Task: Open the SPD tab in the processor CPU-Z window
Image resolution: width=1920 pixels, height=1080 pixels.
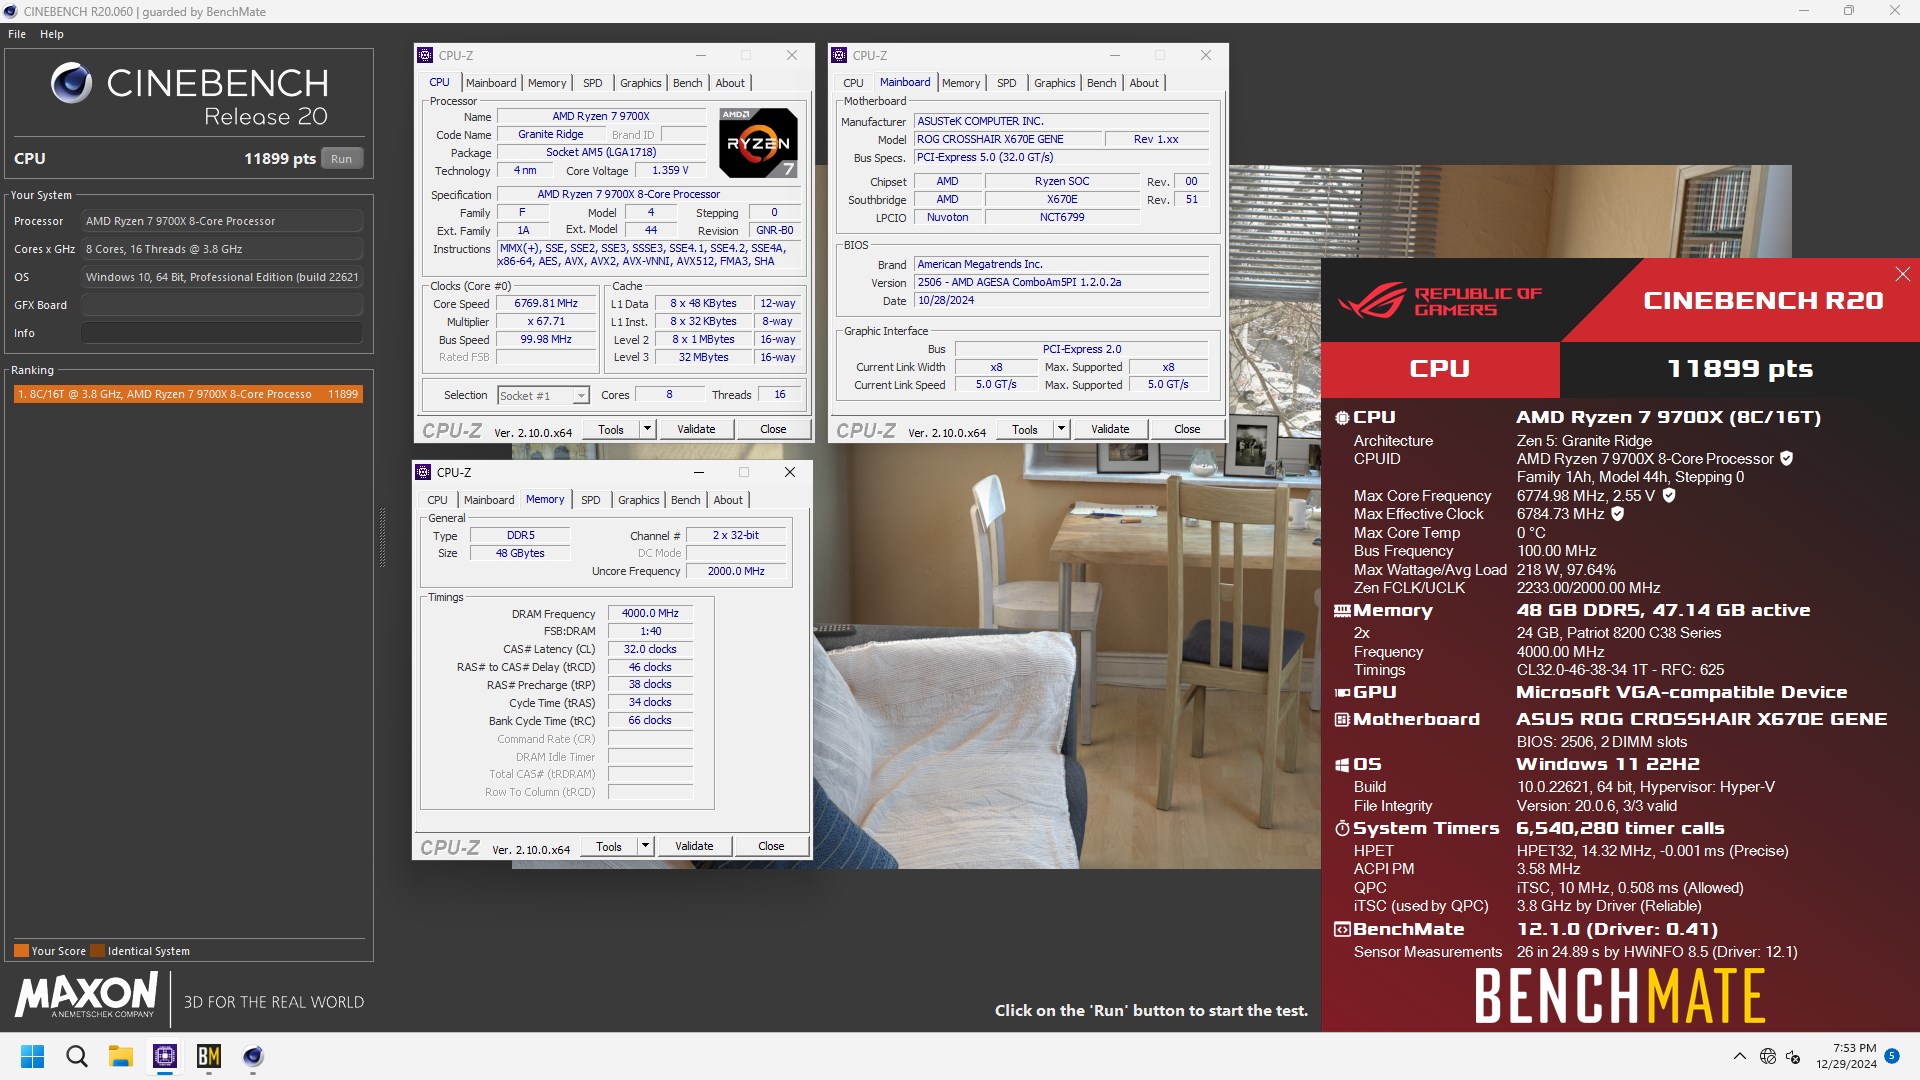Action: click(x=593, y=83)
